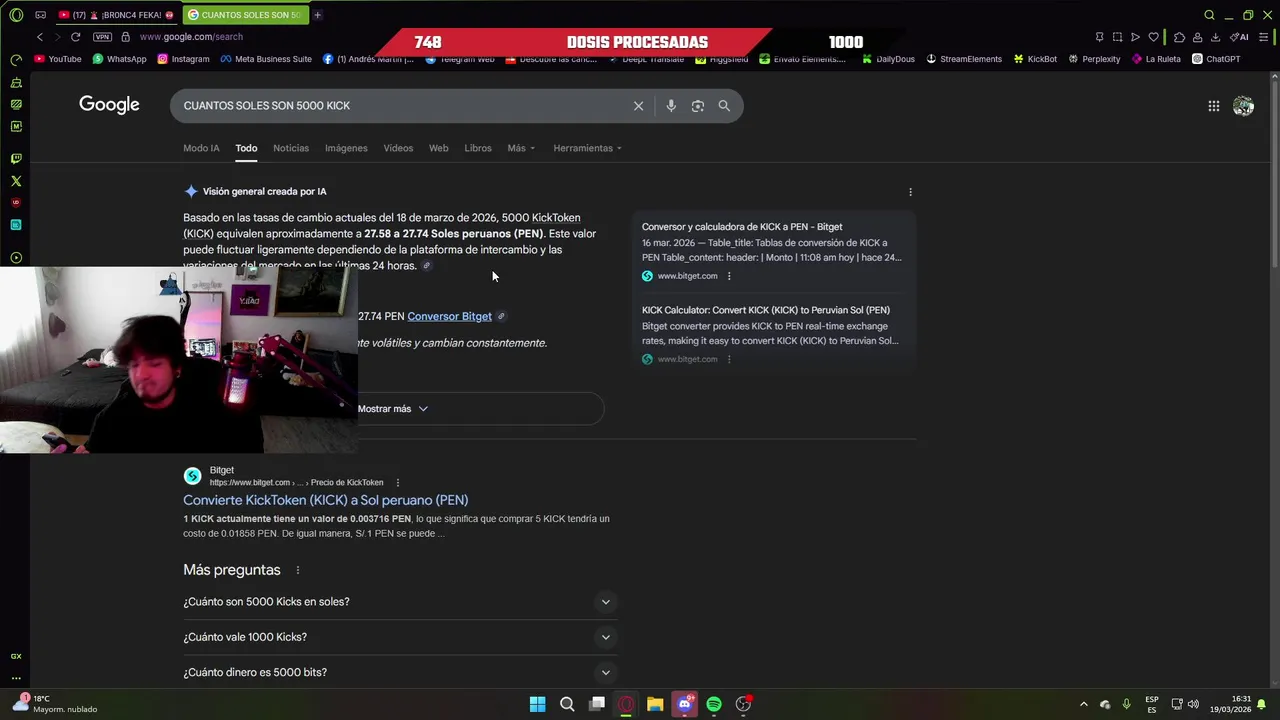Open WhatsApp bookmark
The width and height of the screenshot is (1280, 720).
[119, 59]
